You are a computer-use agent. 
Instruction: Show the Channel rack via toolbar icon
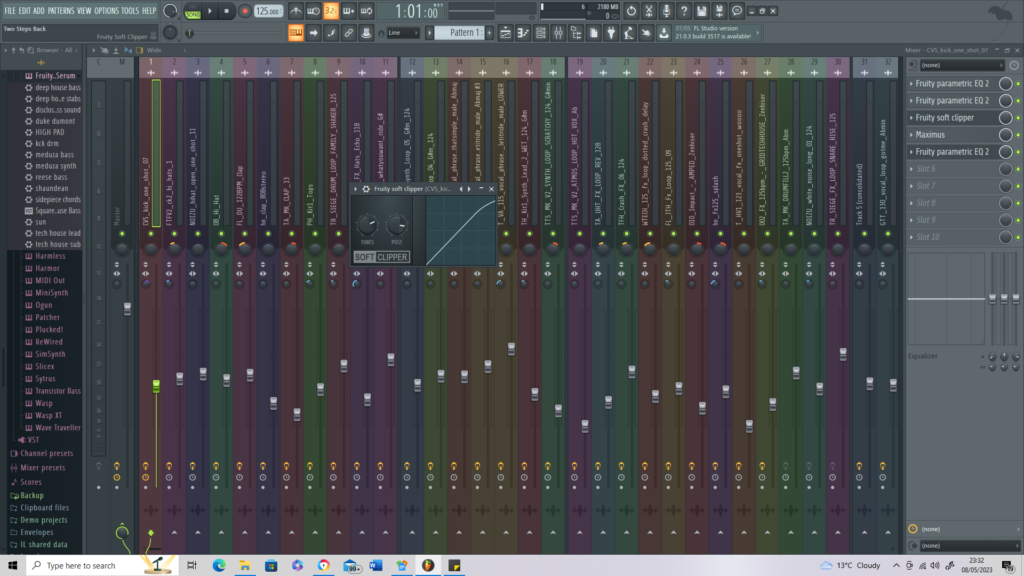pyautogui.click(x=541, y=33)
